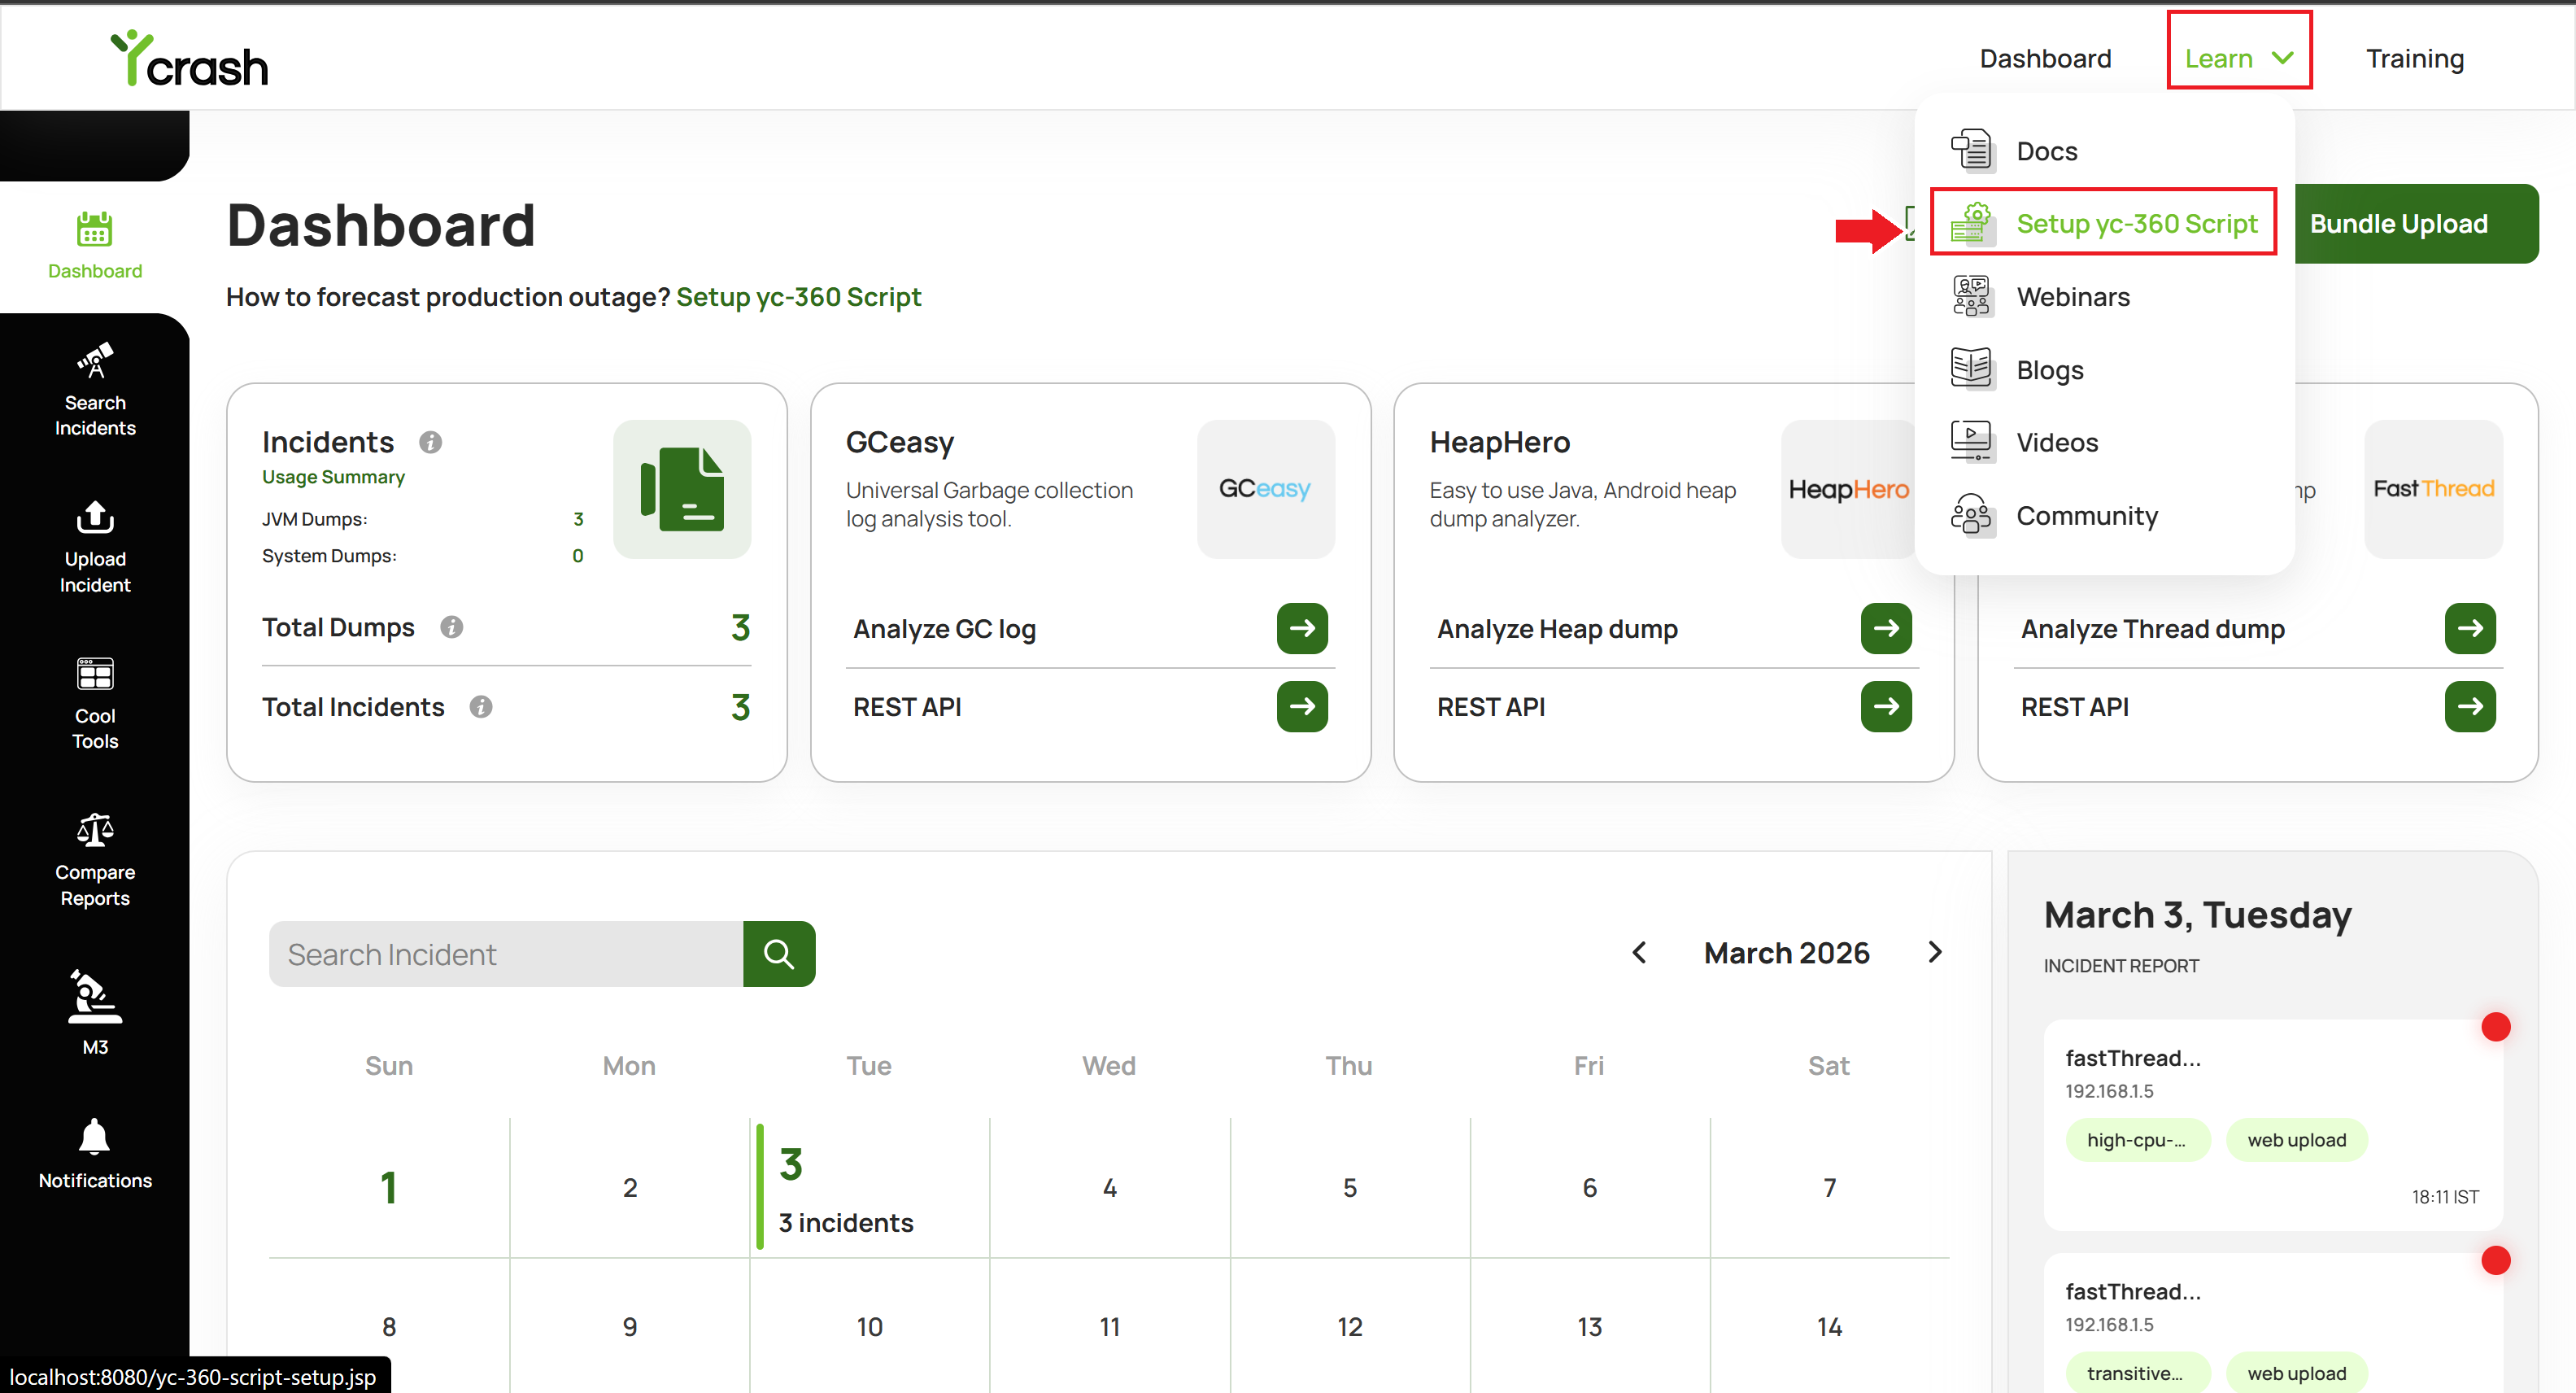Click Analyze Heap dump label

(x=1557, y=629)
